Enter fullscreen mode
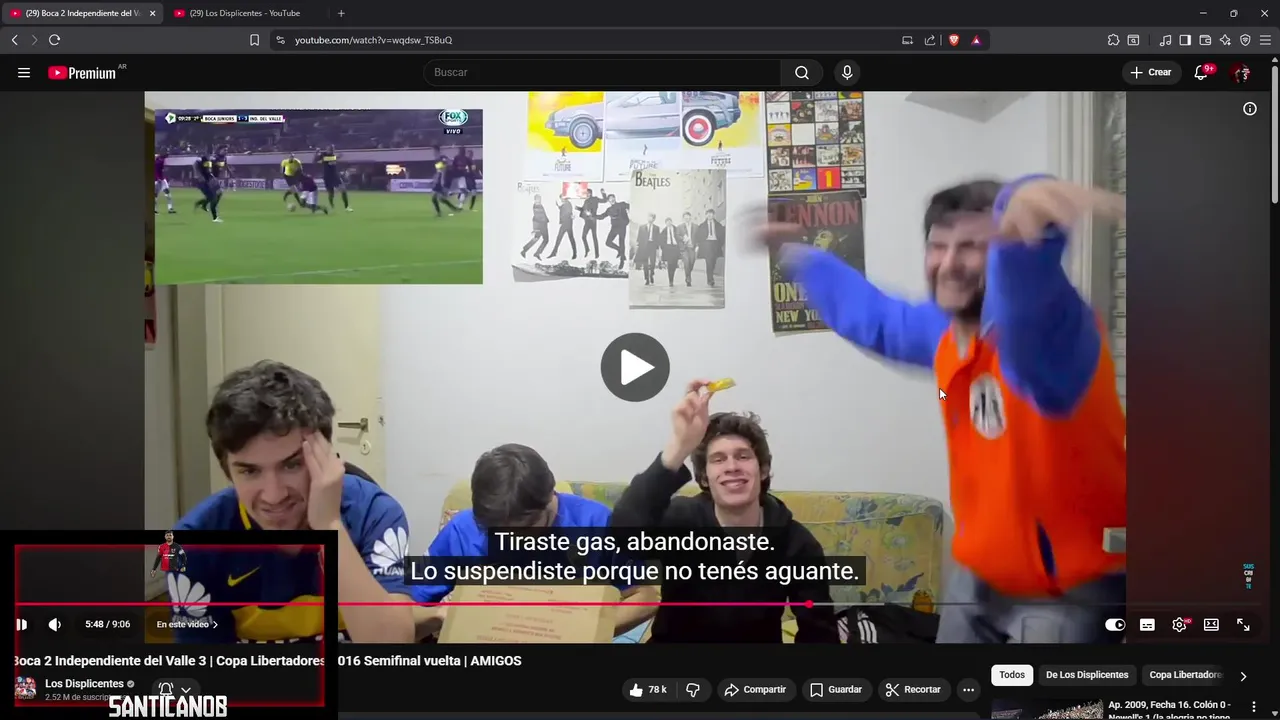This screenshot has width=1280, height=720. coord(1243,625)
